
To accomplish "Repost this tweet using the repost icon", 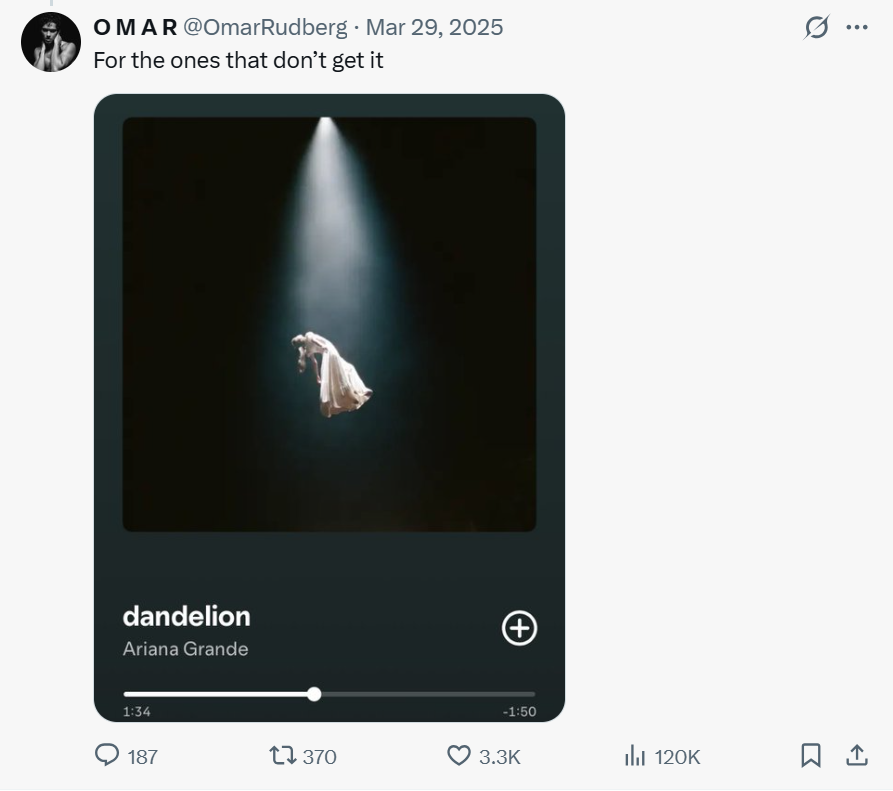I will click(283, 755).
